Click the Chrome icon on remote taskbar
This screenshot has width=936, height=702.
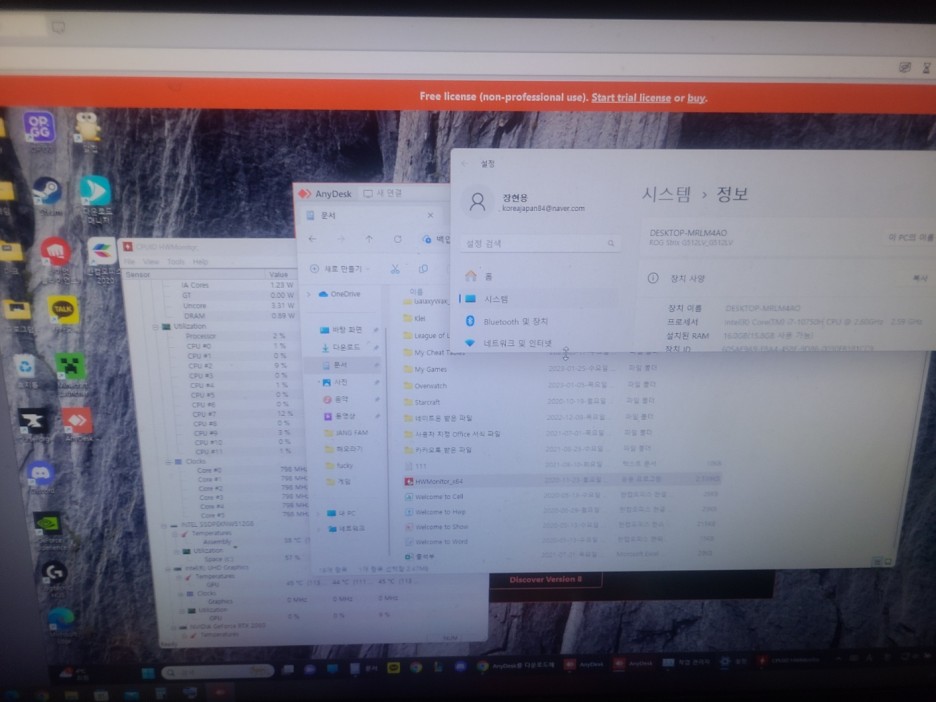(416, 667)
